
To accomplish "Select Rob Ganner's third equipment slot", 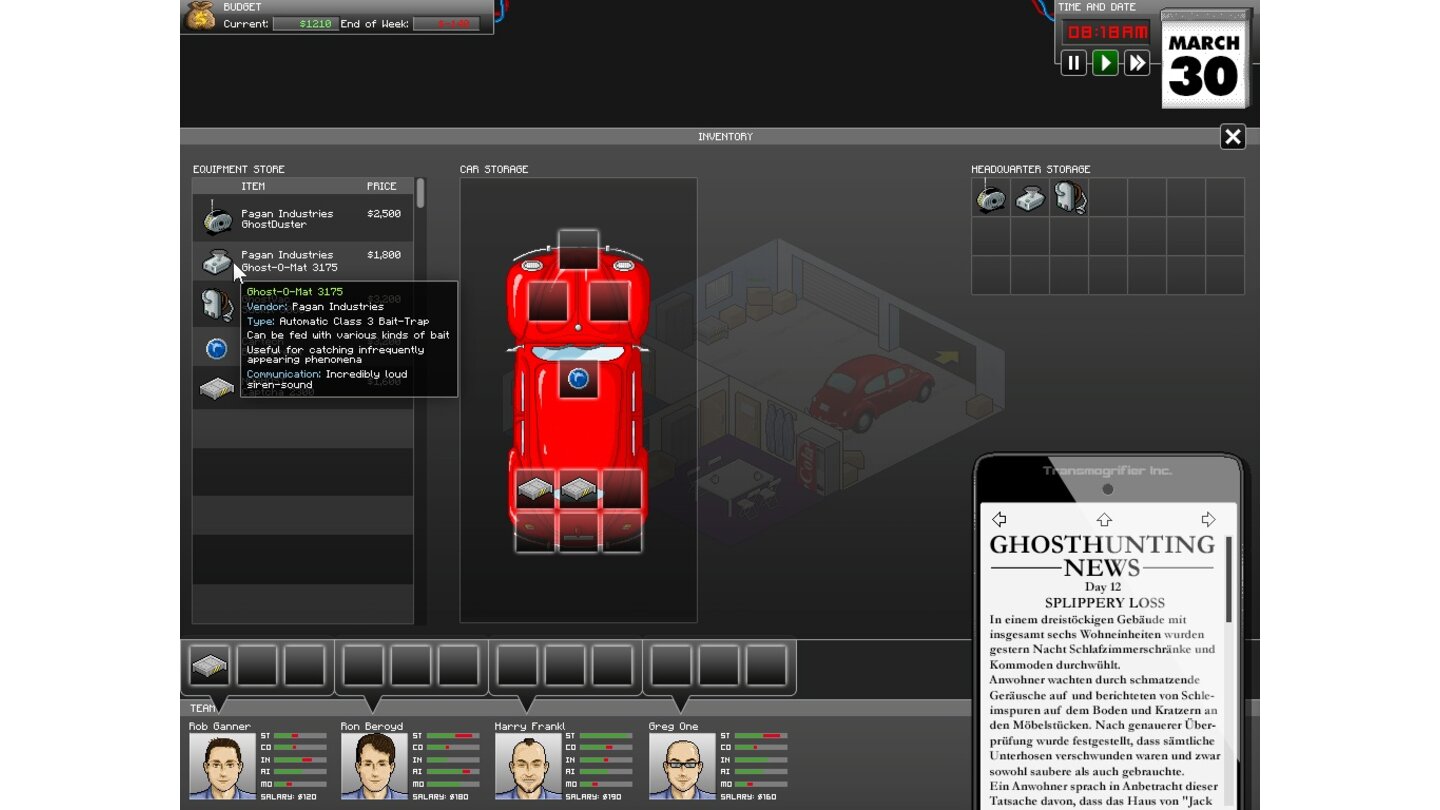I will point(304,665).
